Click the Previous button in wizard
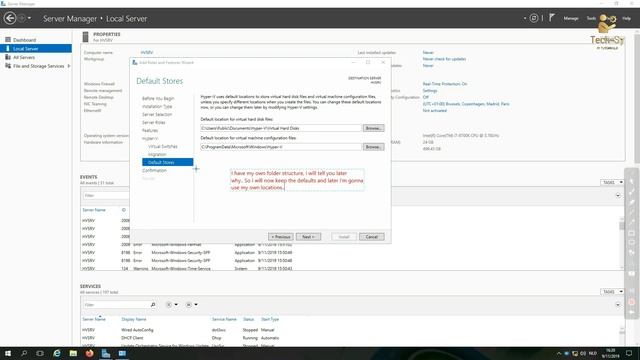 [280, 237]
